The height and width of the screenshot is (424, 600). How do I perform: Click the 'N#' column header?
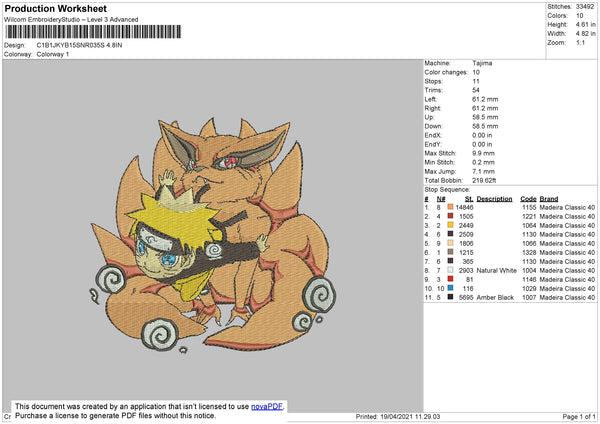click(x=441, y=199)
